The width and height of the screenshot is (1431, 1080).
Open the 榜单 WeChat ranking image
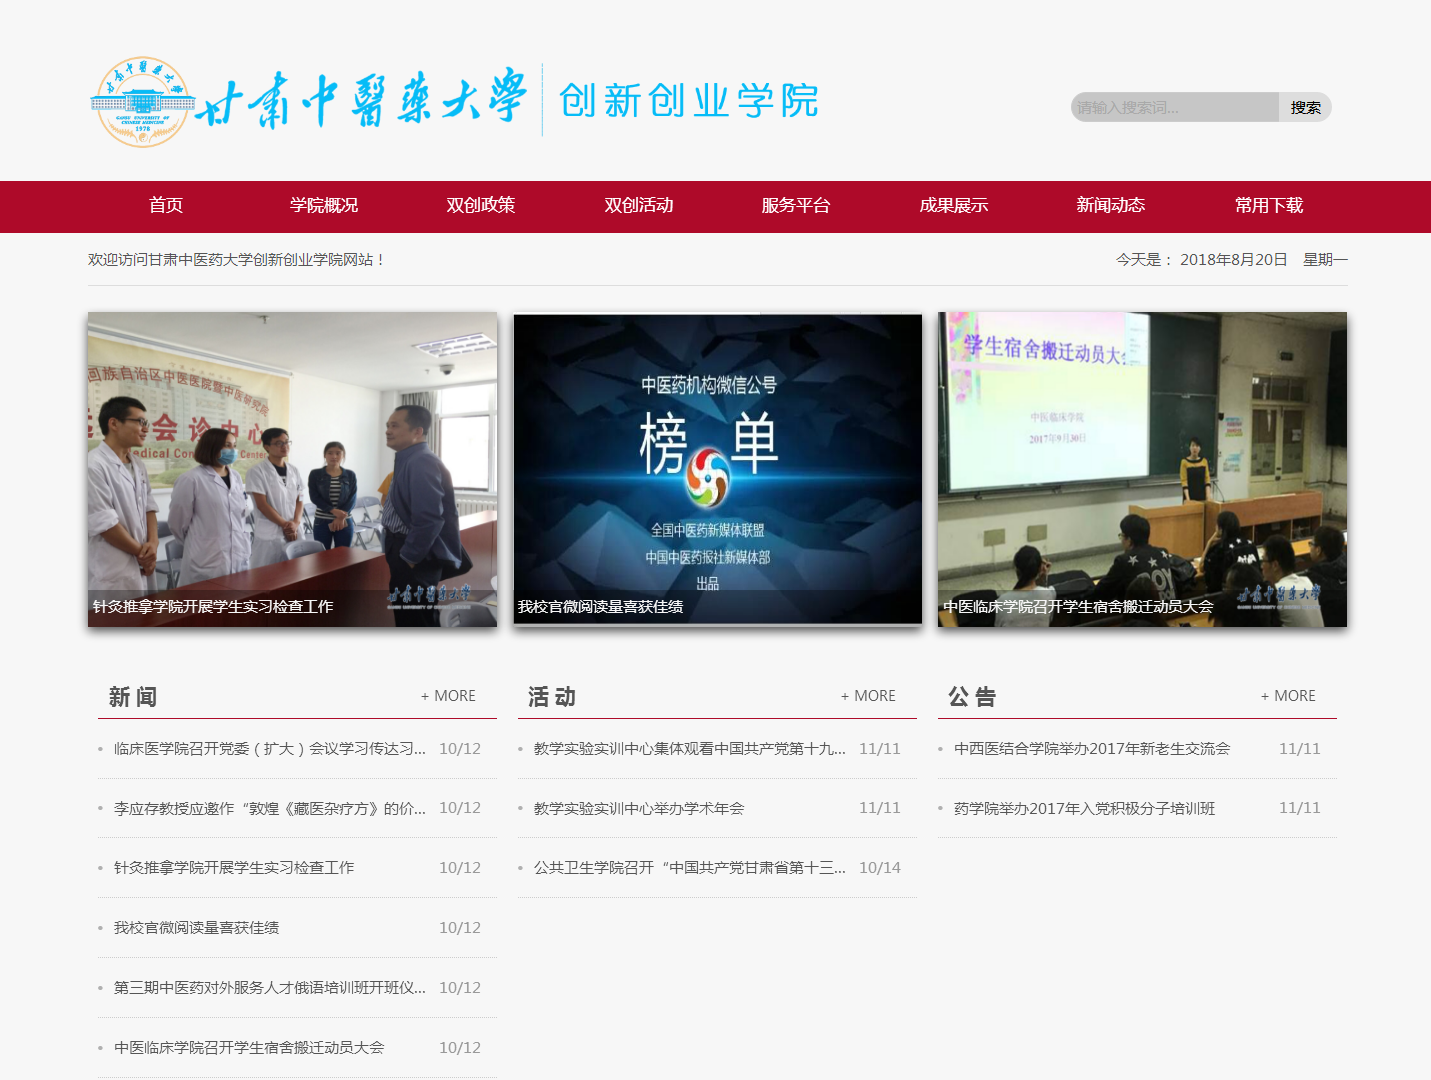coord(717,469)
